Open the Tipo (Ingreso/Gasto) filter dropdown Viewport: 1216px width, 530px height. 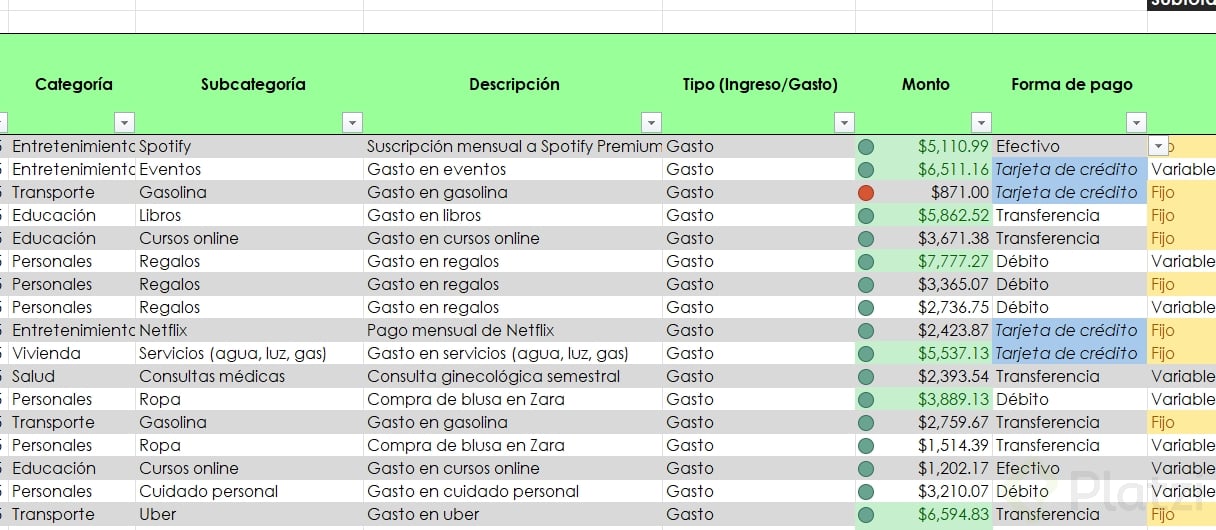(842, 123)
